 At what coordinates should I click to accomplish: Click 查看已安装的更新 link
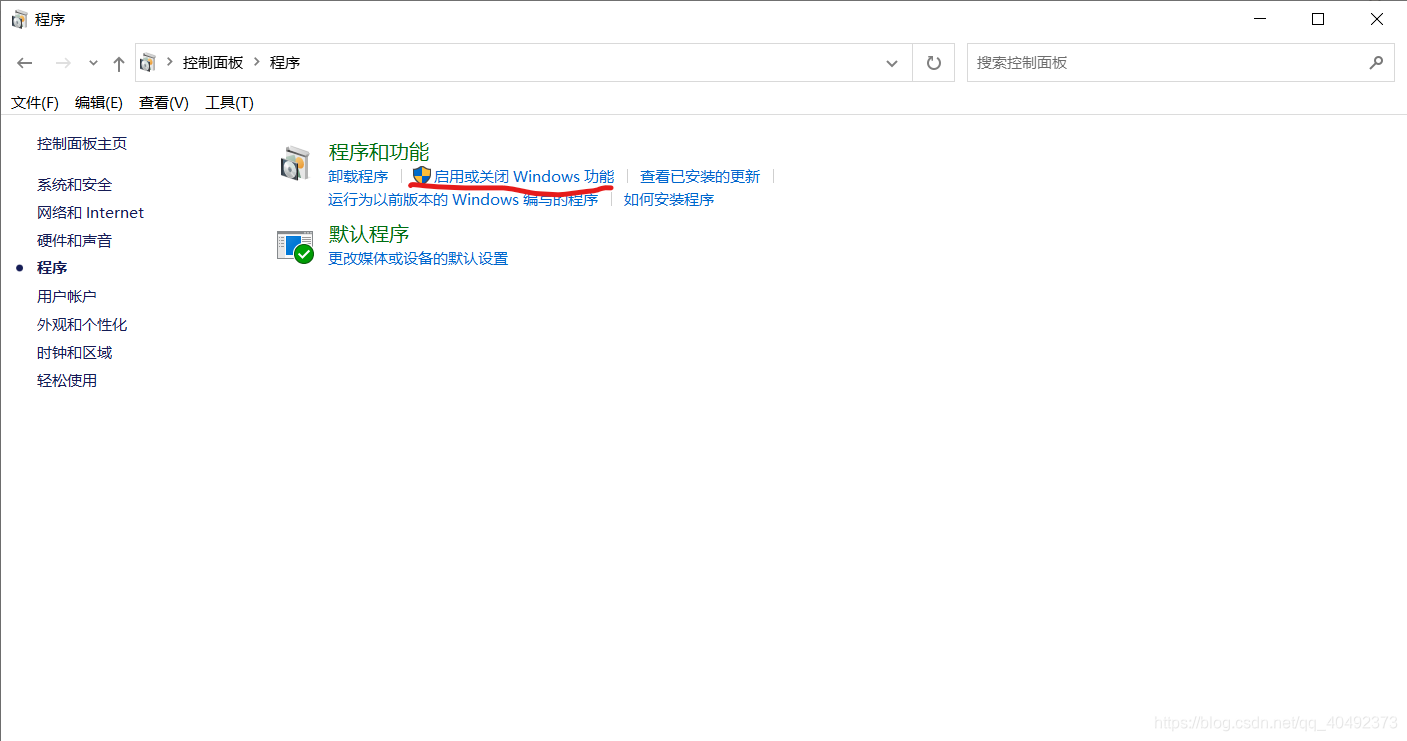point(700,177)
